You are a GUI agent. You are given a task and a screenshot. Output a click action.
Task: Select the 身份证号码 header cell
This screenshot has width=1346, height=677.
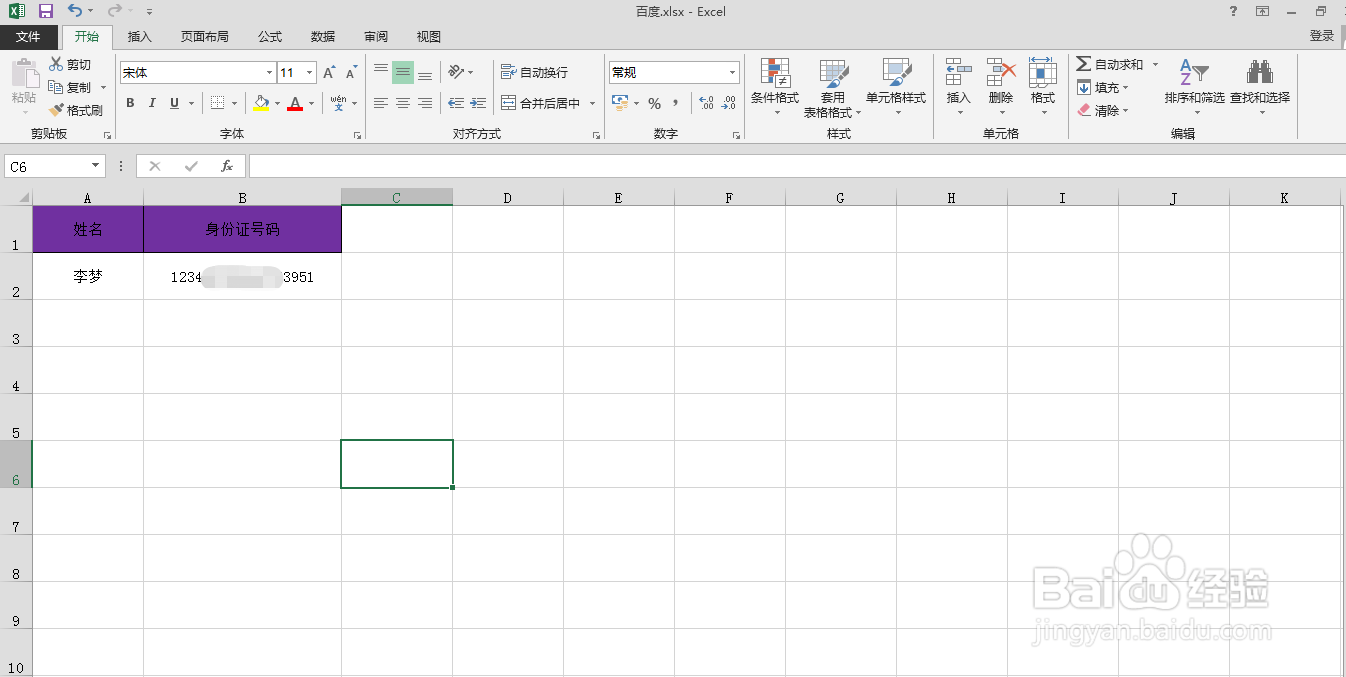pos(242,229)
